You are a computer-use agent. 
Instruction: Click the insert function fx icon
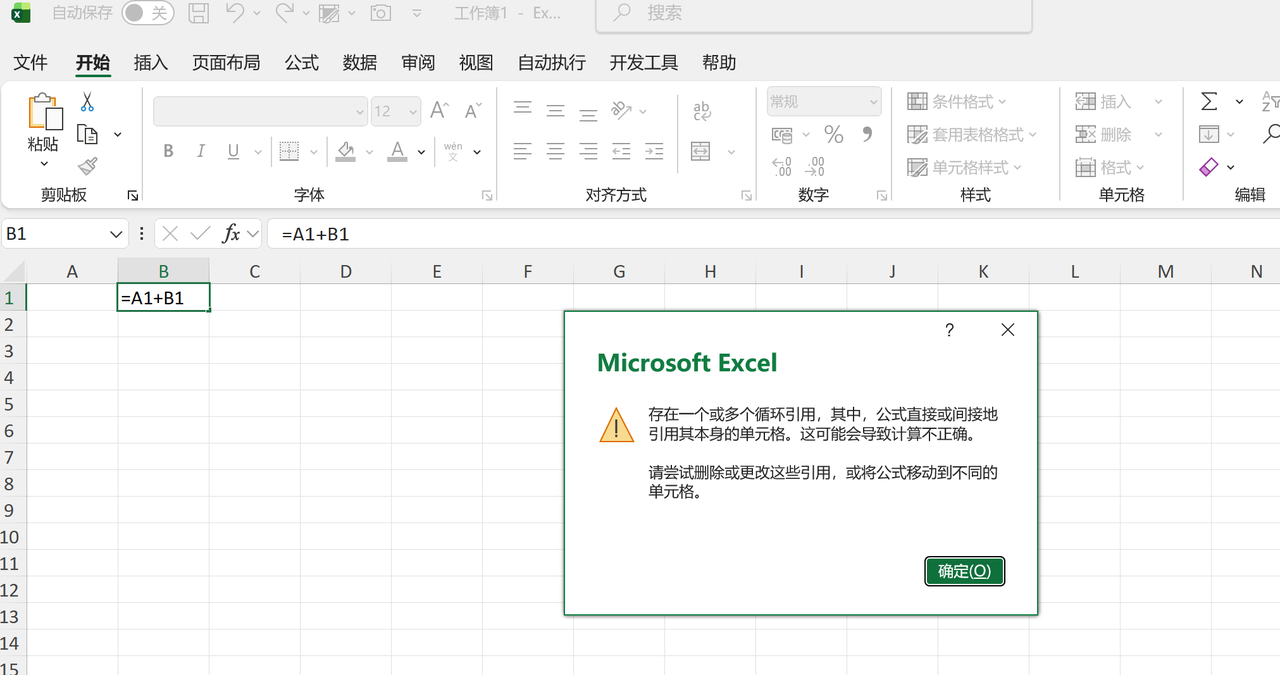click(231, 234)
